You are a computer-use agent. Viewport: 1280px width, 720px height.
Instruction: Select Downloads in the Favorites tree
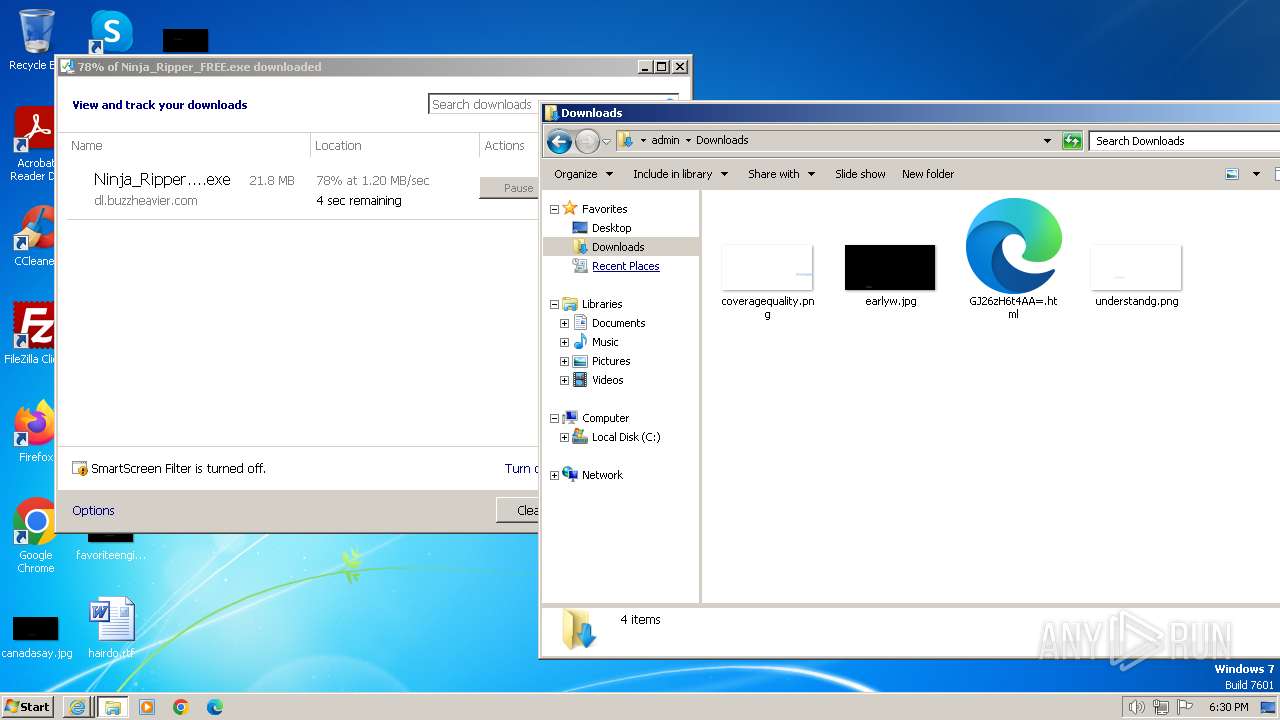pos(618,247)
